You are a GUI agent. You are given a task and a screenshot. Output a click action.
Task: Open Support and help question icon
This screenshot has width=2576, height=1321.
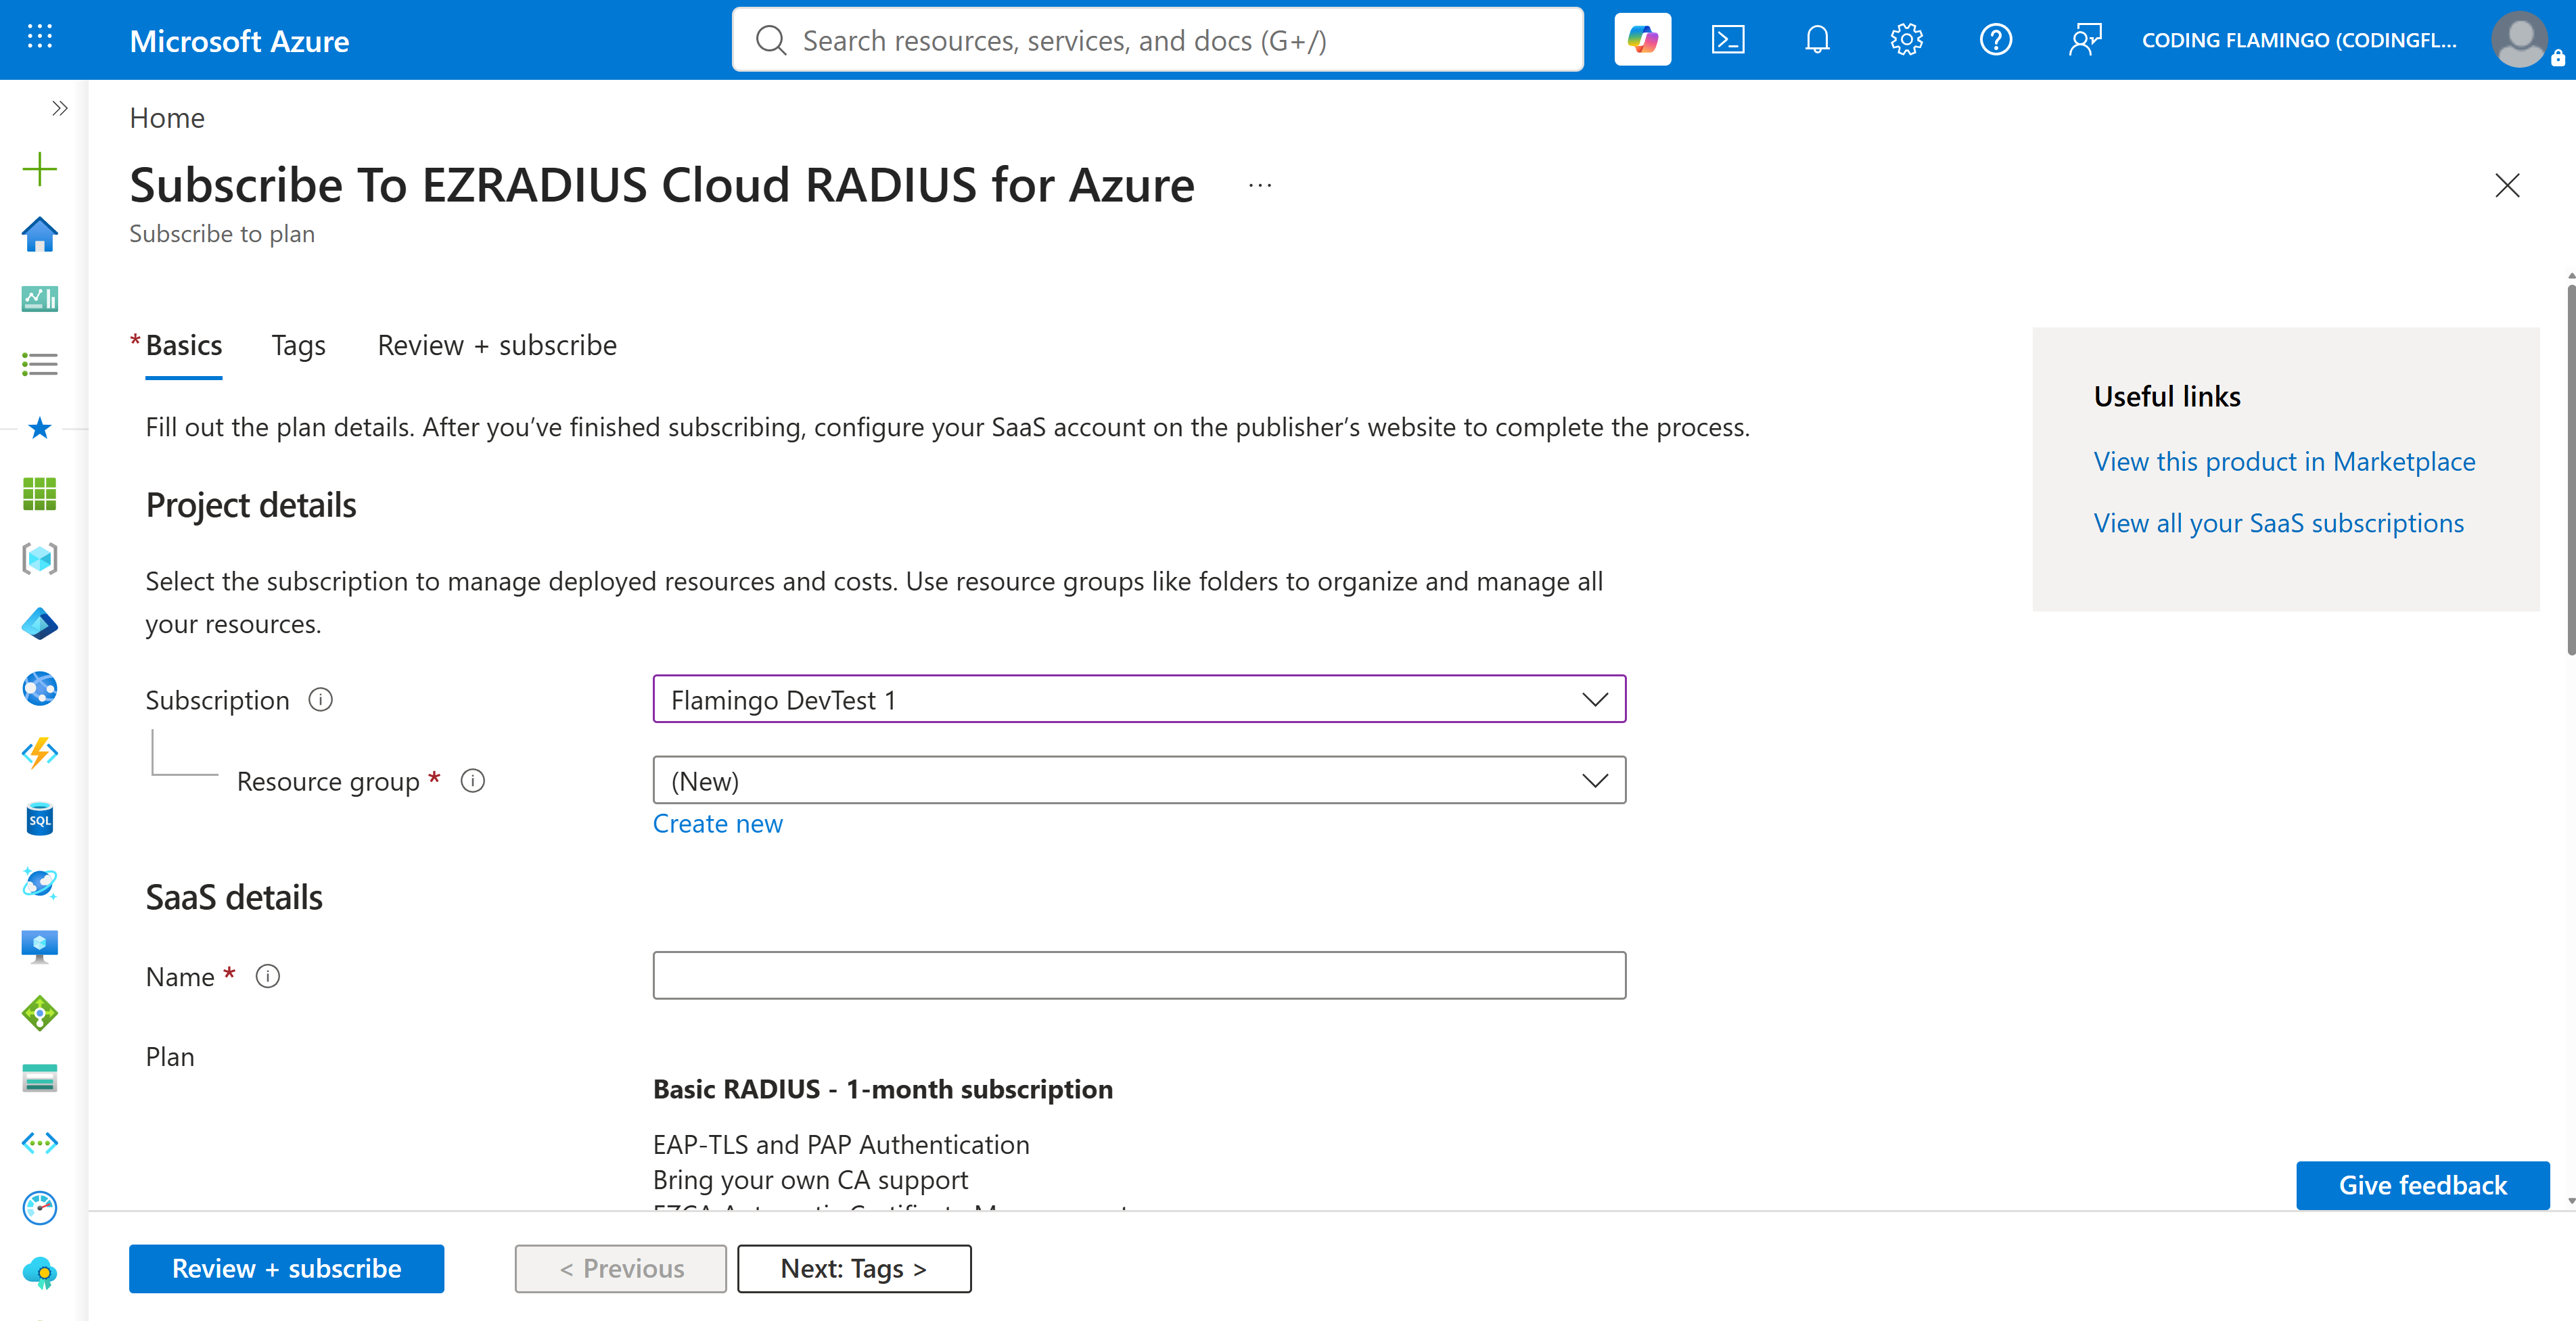(1996, 40)
